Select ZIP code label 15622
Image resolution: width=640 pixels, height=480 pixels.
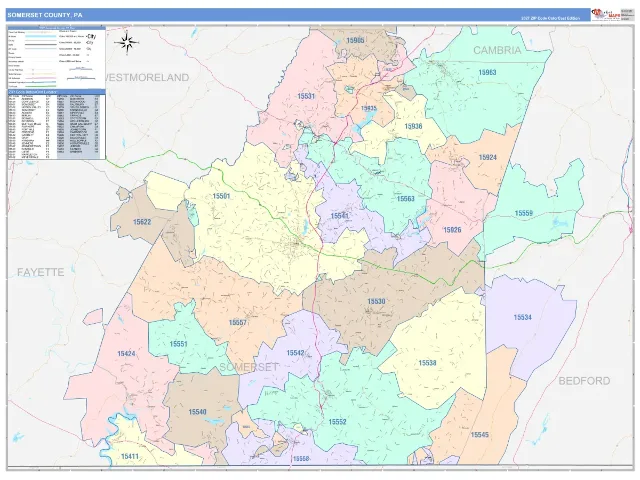(x=142, y=222)
